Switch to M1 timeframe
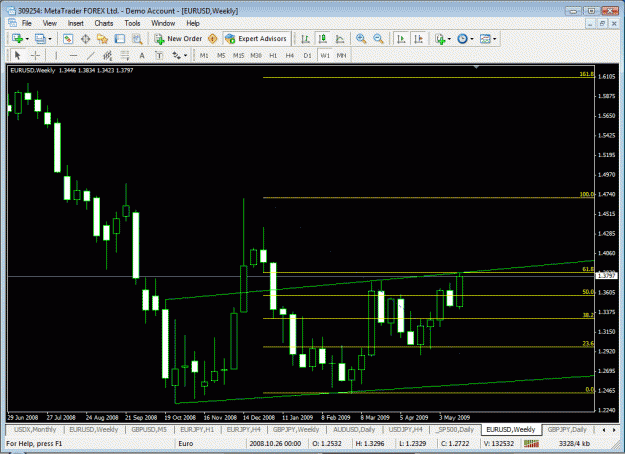 (204, 55)
